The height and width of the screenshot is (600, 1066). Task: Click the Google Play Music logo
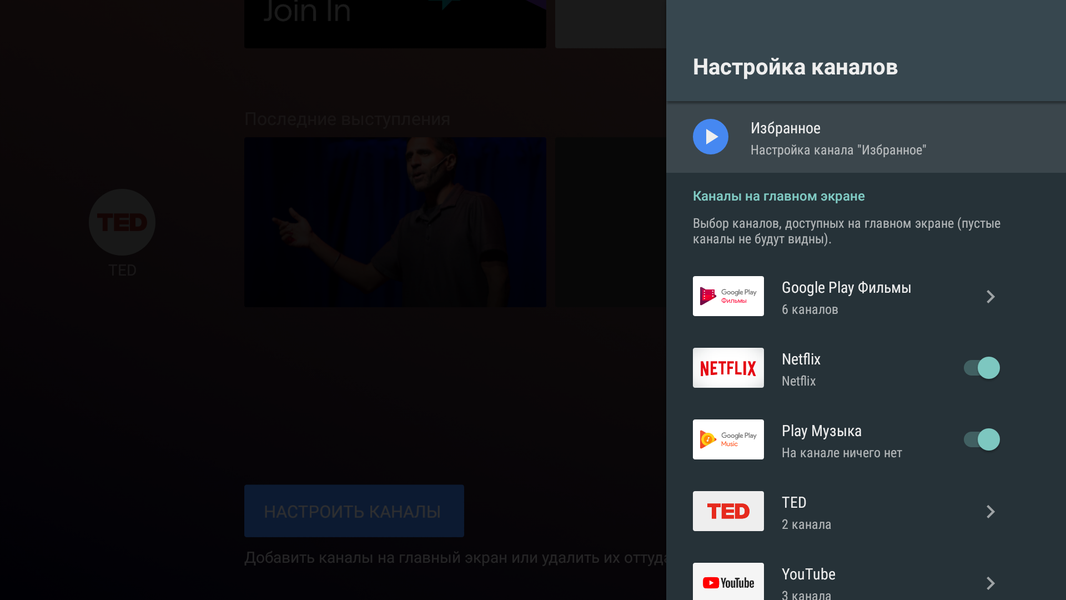click(x=728, y=439)
